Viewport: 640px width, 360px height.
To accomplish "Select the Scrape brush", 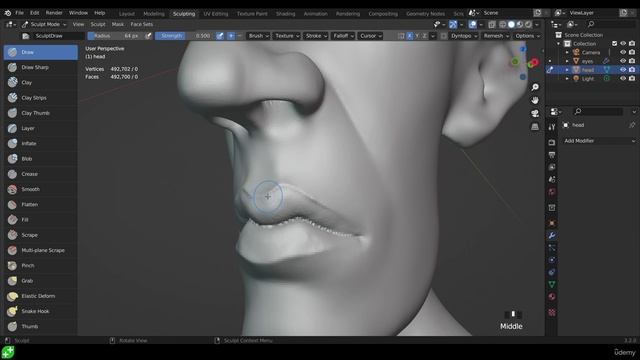I will (40, 235).
